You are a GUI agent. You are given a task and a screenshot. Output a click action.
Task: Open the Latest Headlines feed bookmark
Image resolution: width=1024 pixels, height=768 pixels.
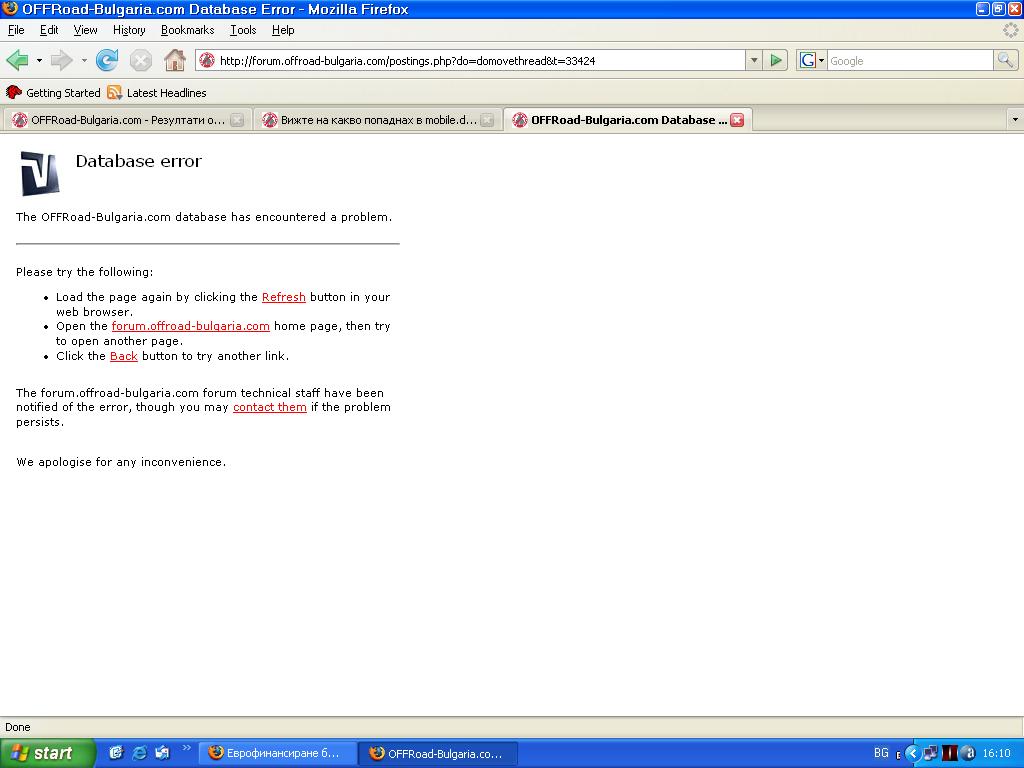click(x=157, y=93)
